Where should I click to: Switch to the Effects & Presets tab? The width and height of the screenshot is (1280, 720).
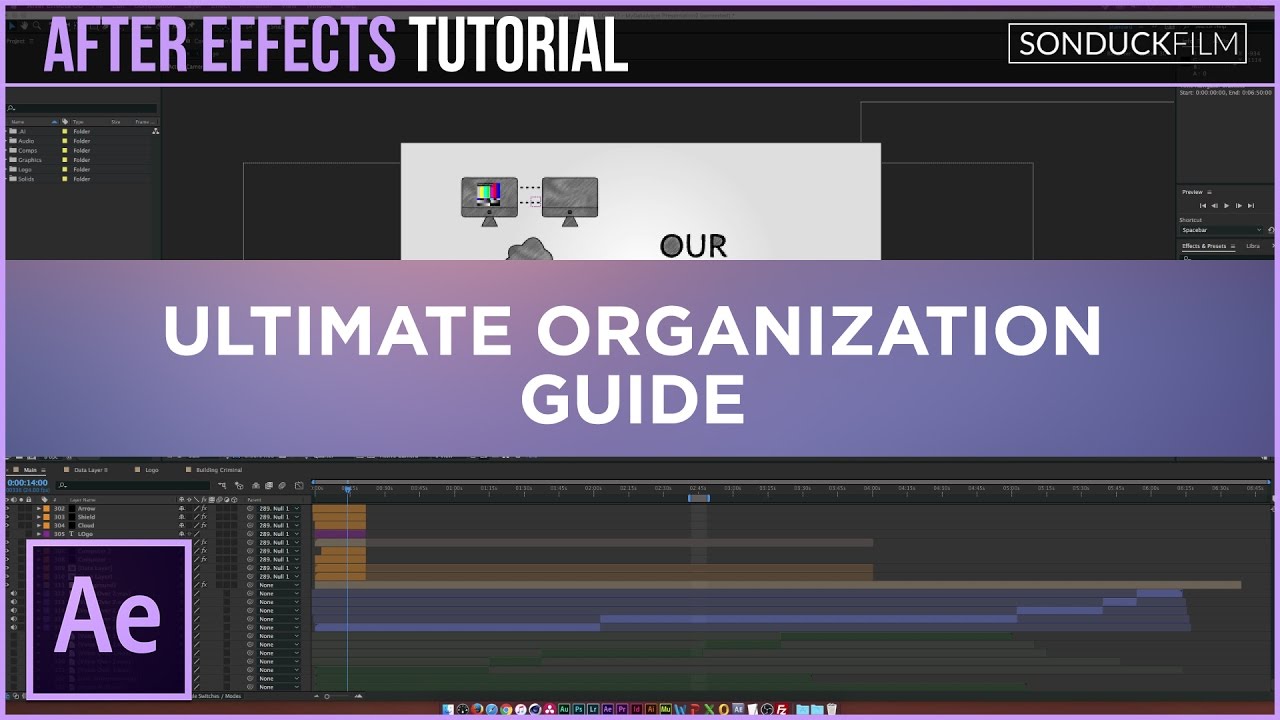pyautogui.click(x=1204, y=246)
